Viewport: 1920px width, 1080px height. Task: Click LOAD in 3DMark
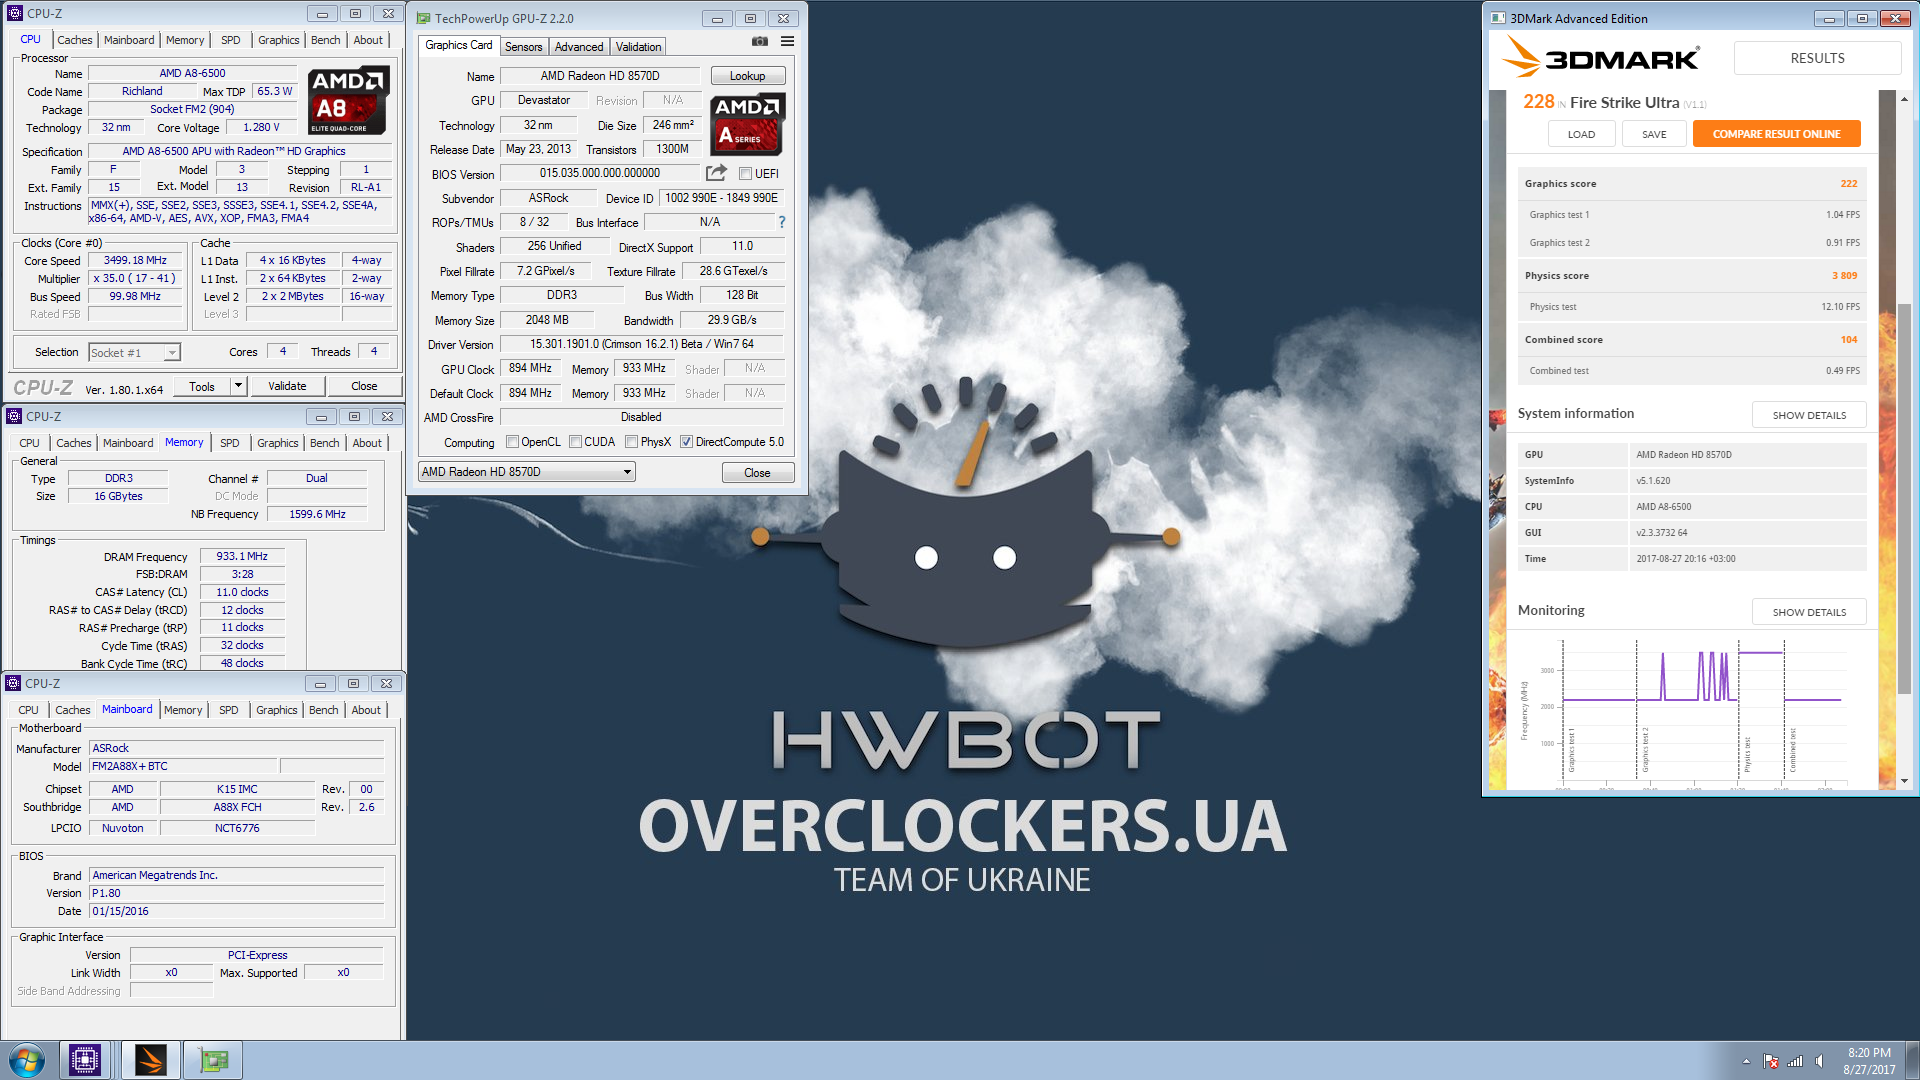[1581, 134]
